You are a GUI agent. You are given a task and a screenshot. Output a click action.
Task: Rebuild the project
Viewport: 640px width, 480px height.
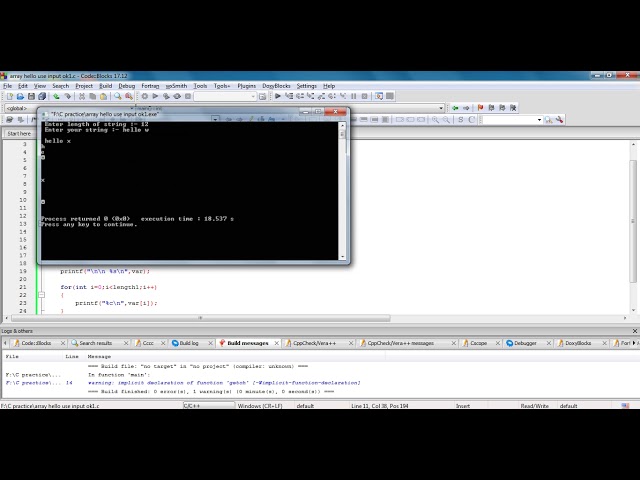coord(177,96)
